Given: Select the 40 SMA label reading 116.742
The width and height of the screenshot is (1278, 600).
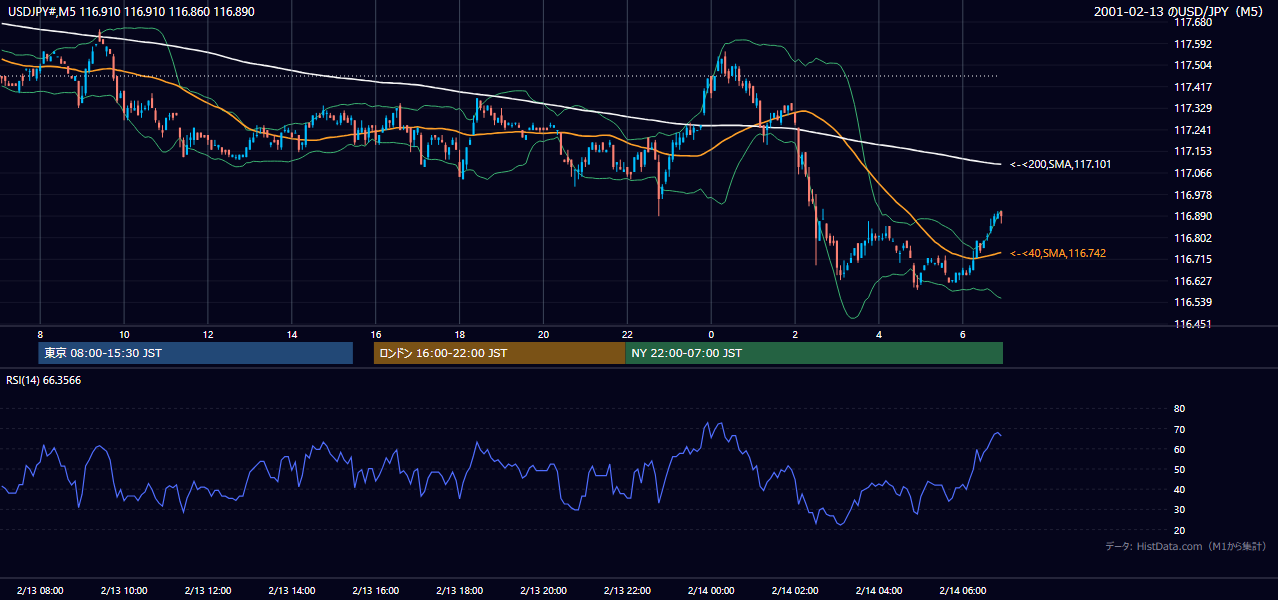Looking at the screenshot, I should [x=1059, y=254].
